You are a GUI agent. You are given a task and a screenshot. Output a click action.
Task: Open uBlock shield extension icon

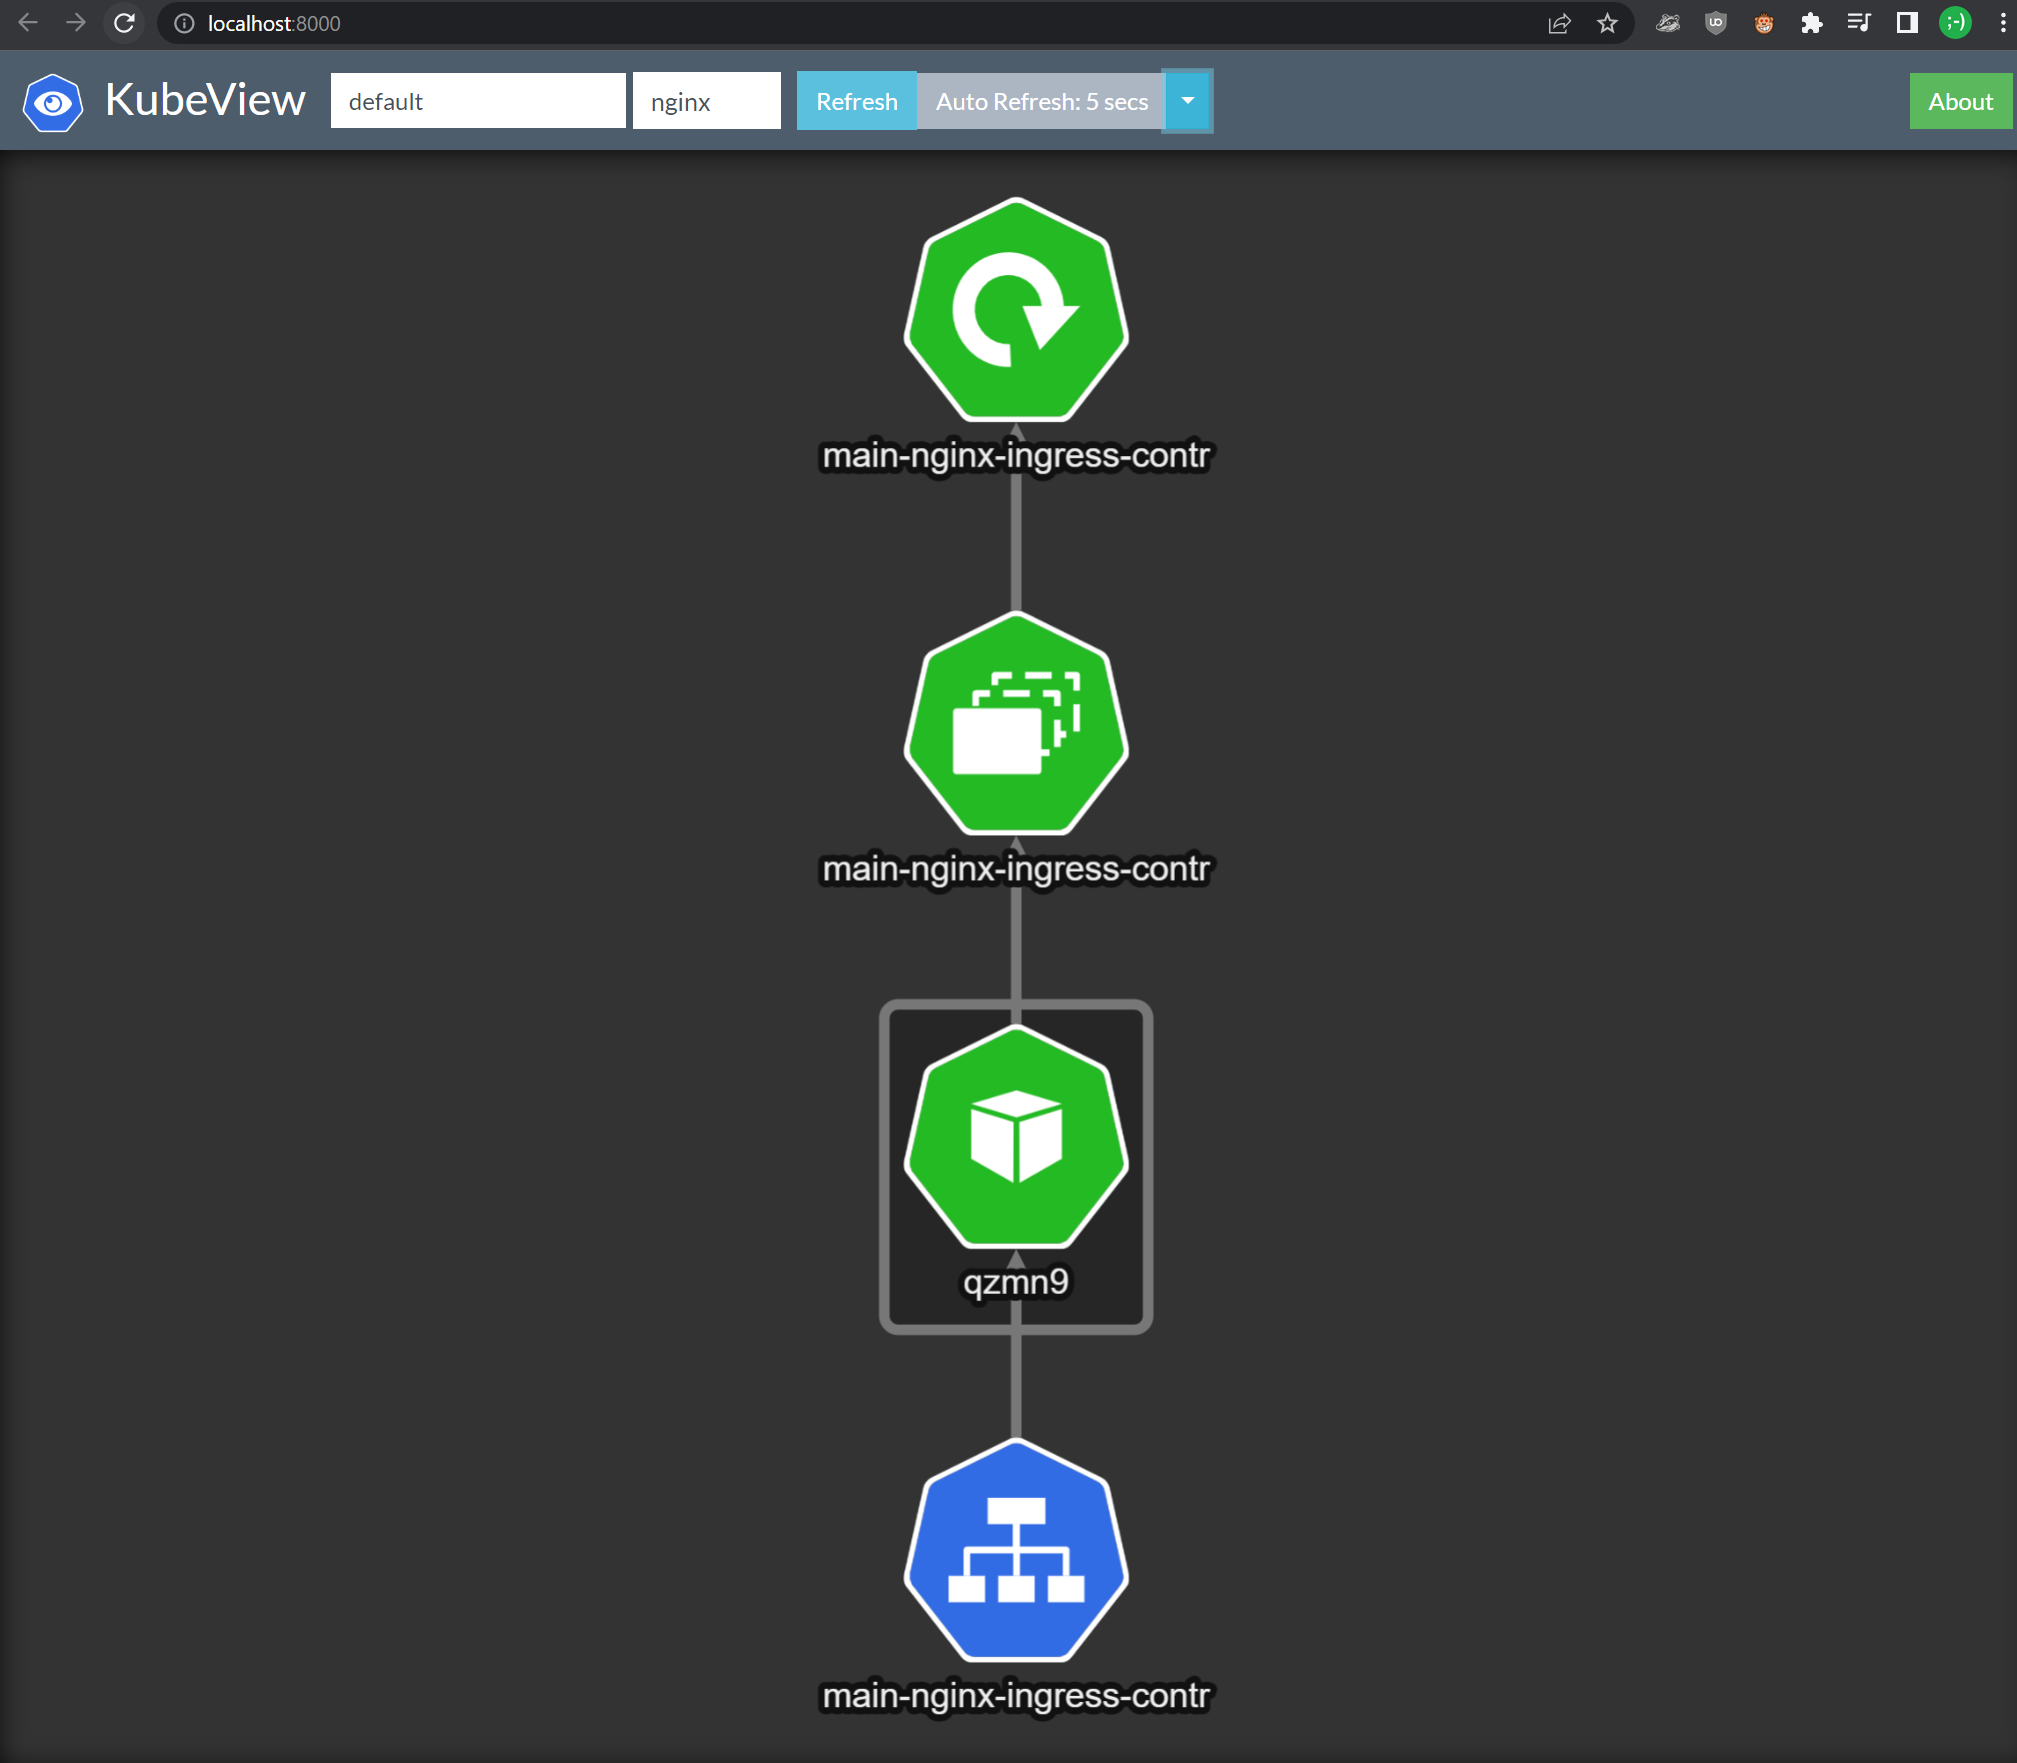coord(1715,23)
